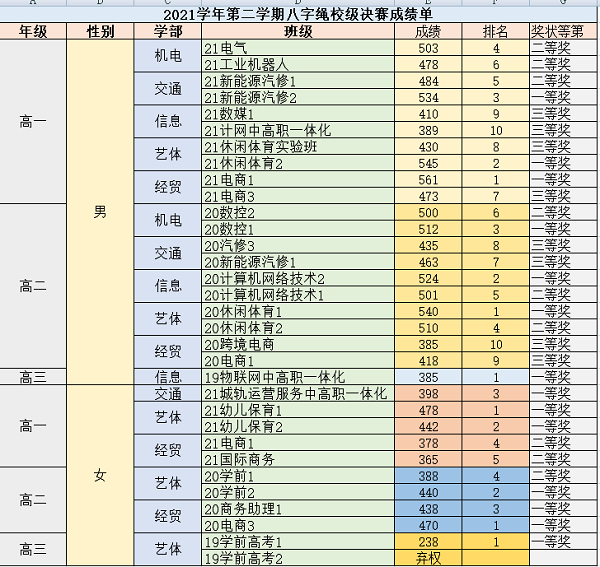Select the 班级 header cell

(x=297, y=32)
